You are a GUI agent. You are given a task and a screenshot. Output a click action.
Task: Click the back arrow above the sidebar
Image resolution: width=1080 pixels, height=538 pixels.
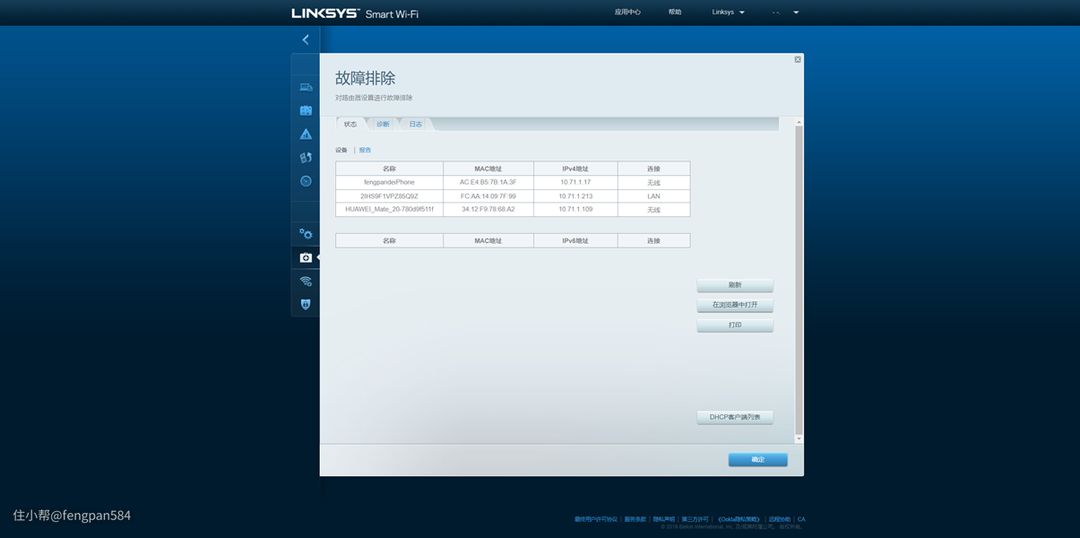coord(305,40)
